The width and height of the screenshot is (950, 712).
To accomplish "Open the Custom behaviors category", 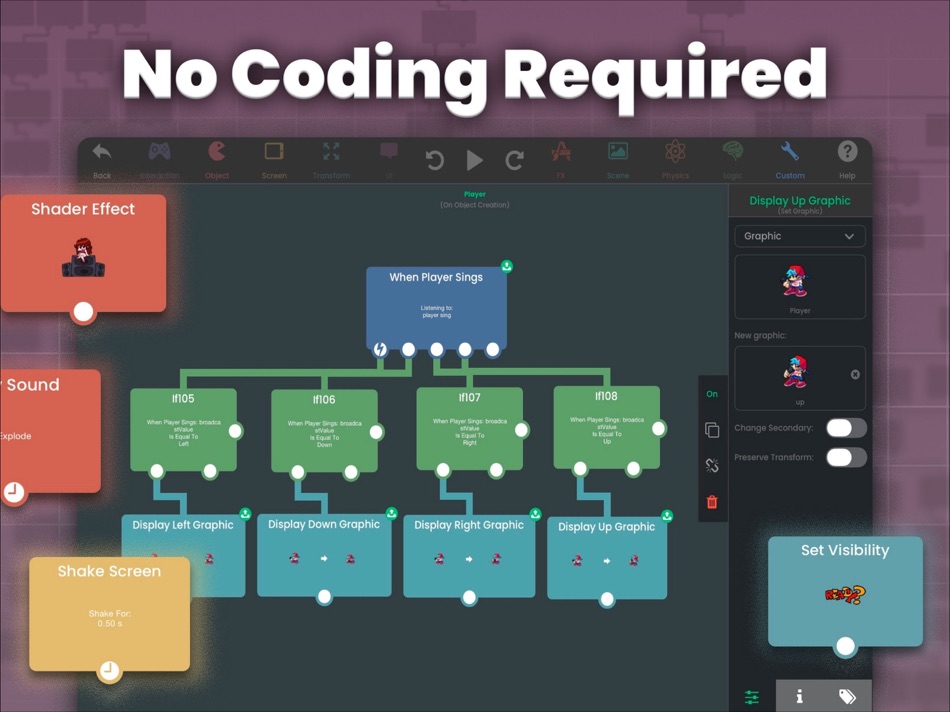I will click(x=790, y=159).
